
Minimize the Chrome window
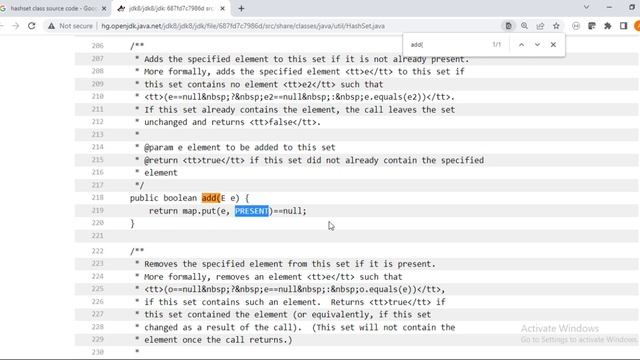coord(609,7)
